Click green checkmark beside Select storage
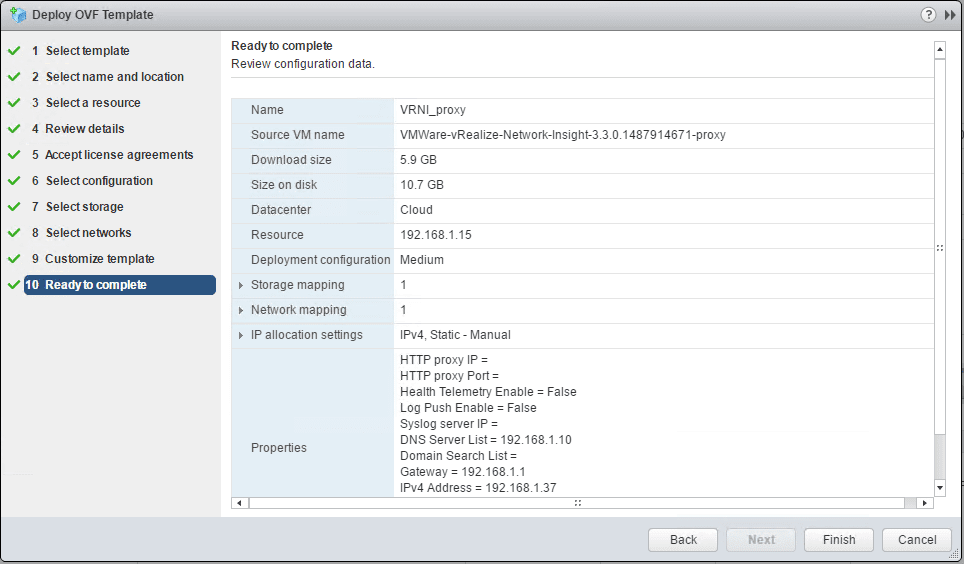964x564 pixels. (14, 207)
